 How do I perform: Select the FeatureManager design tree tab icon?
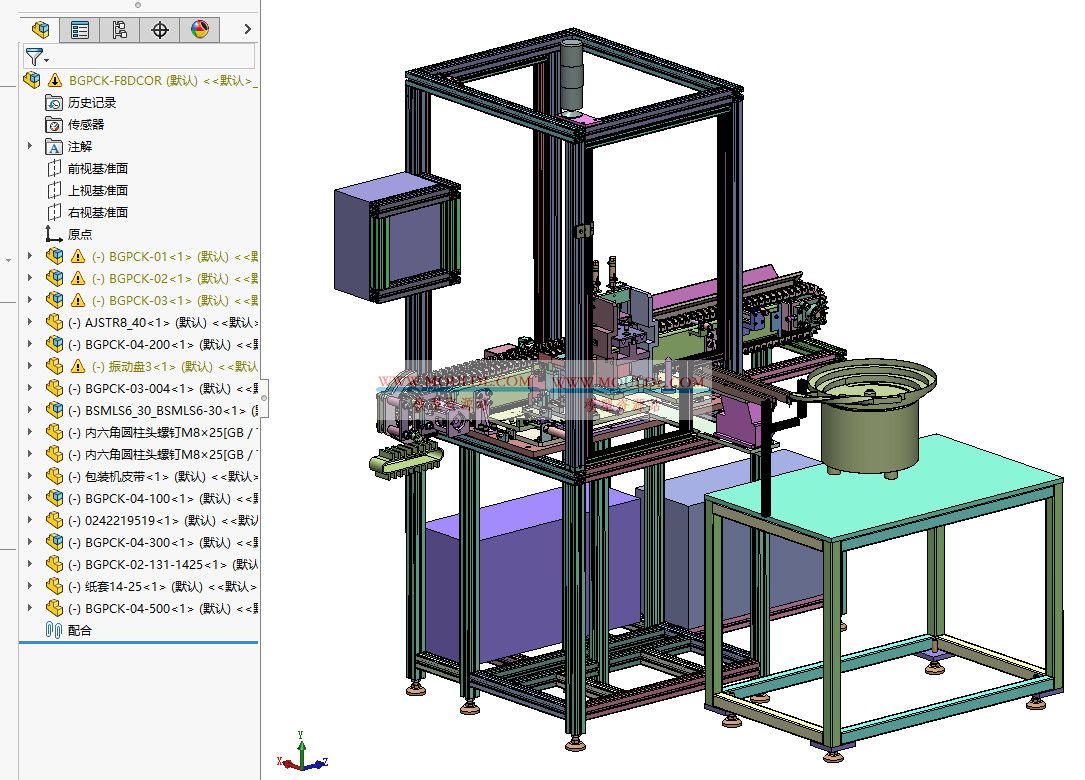[x=40, y=29]
